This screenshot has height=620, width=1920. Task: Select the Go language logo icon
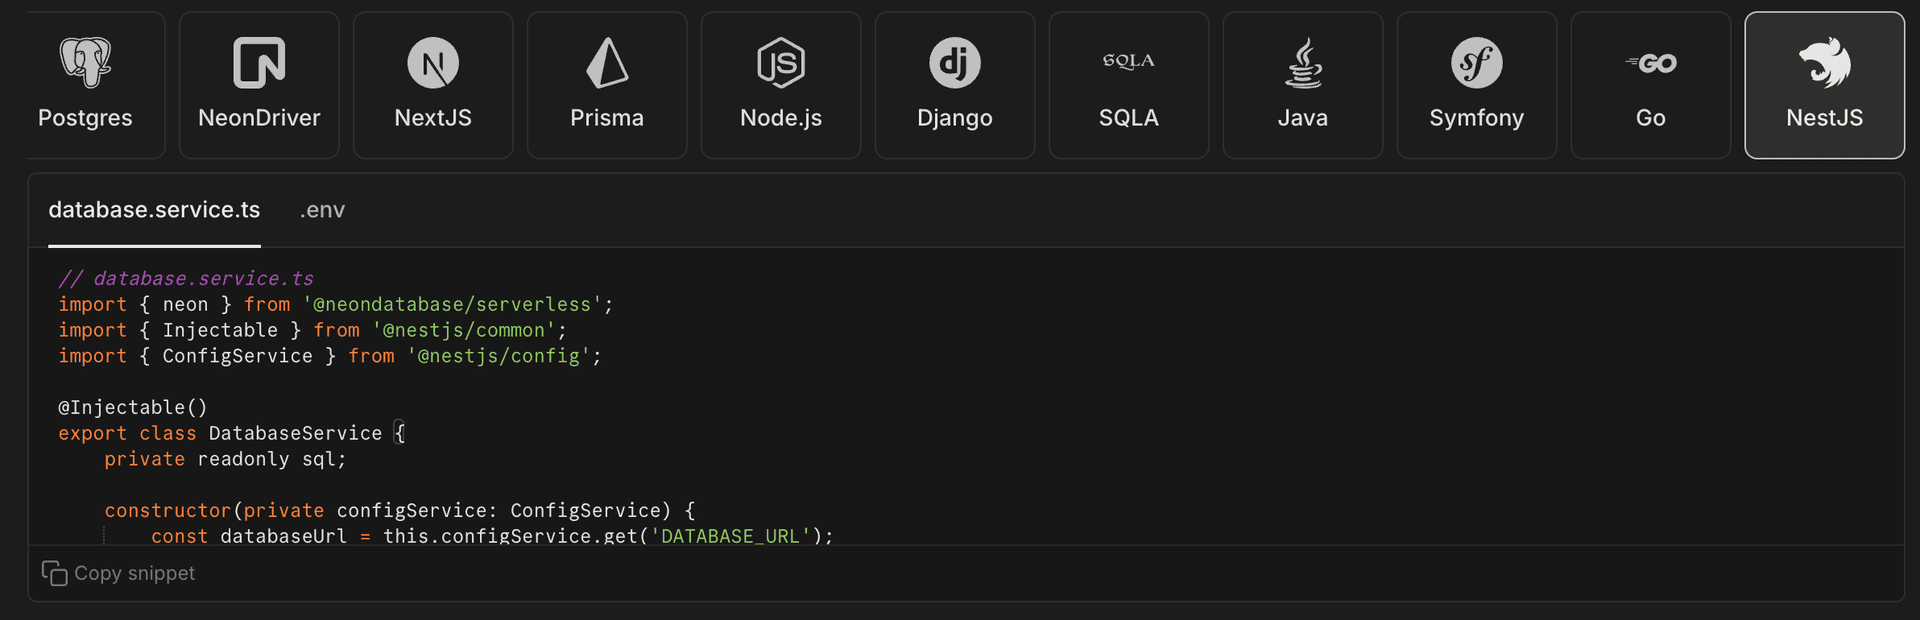pos(1650,62)
